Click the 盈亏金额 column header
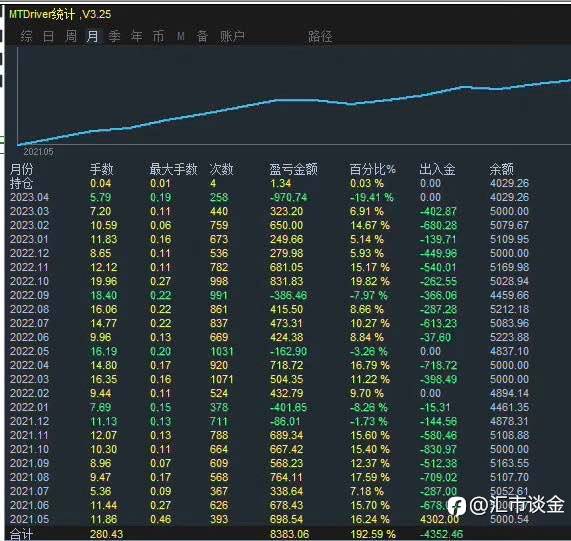 tap(294, 169)
